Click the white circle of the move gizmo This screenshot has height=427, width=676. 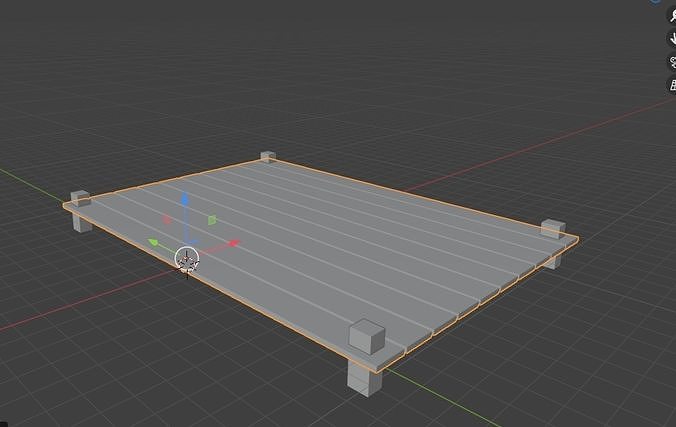pos(187,259)
